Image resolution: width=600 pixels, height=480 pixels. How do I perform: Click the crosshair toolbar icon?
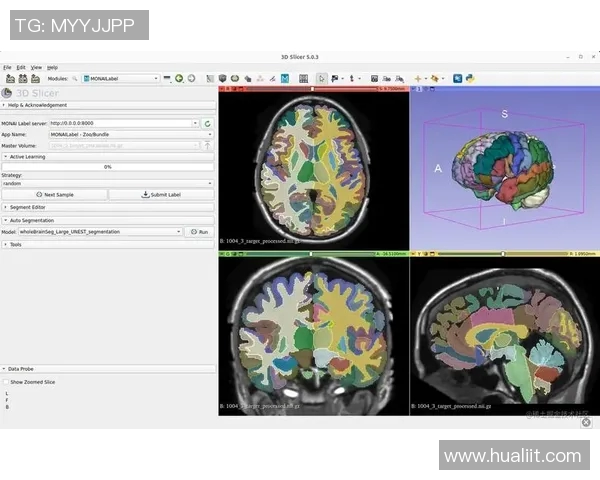[x=417, y=78]
